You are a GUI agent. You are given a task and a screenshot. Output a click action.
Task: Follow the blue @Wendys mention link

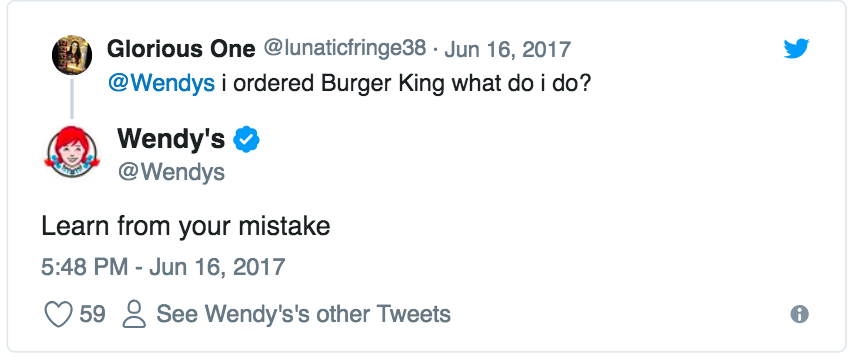pos(162,84)
